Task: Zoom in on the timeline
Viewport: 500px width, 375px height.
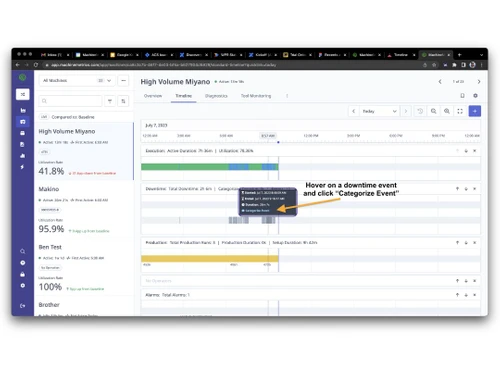Action: pos(447,111)
